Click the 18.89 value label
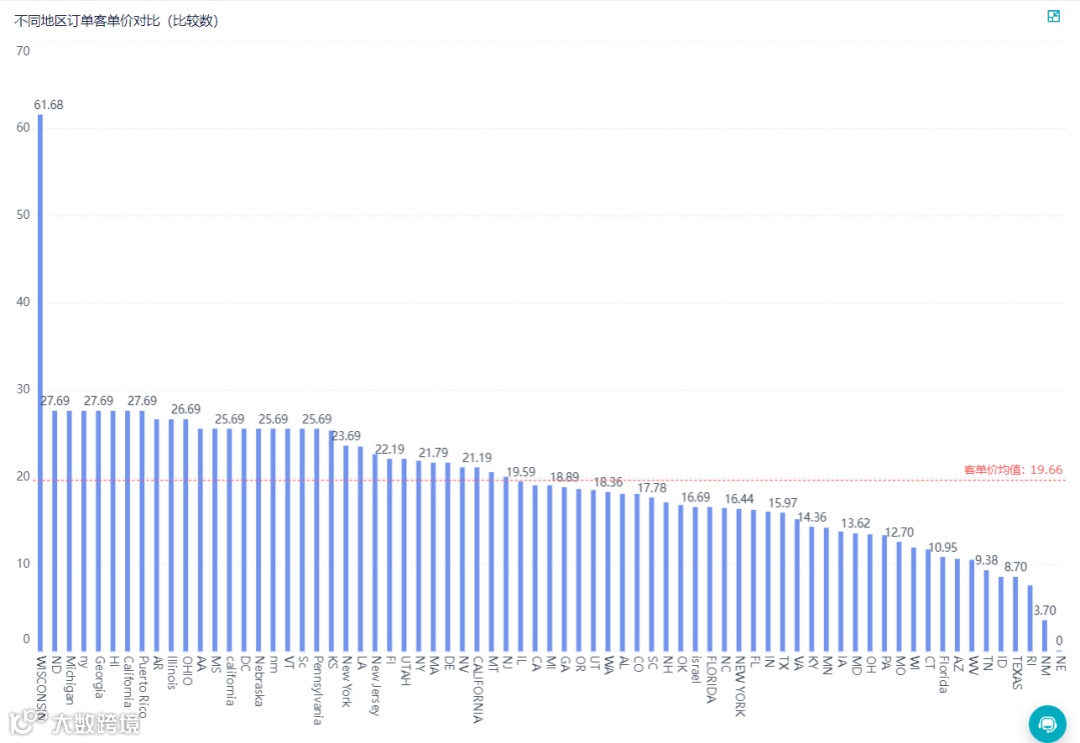Image resolution: width=1080 pixels, height=743 pixels. [x=564, y=477]
